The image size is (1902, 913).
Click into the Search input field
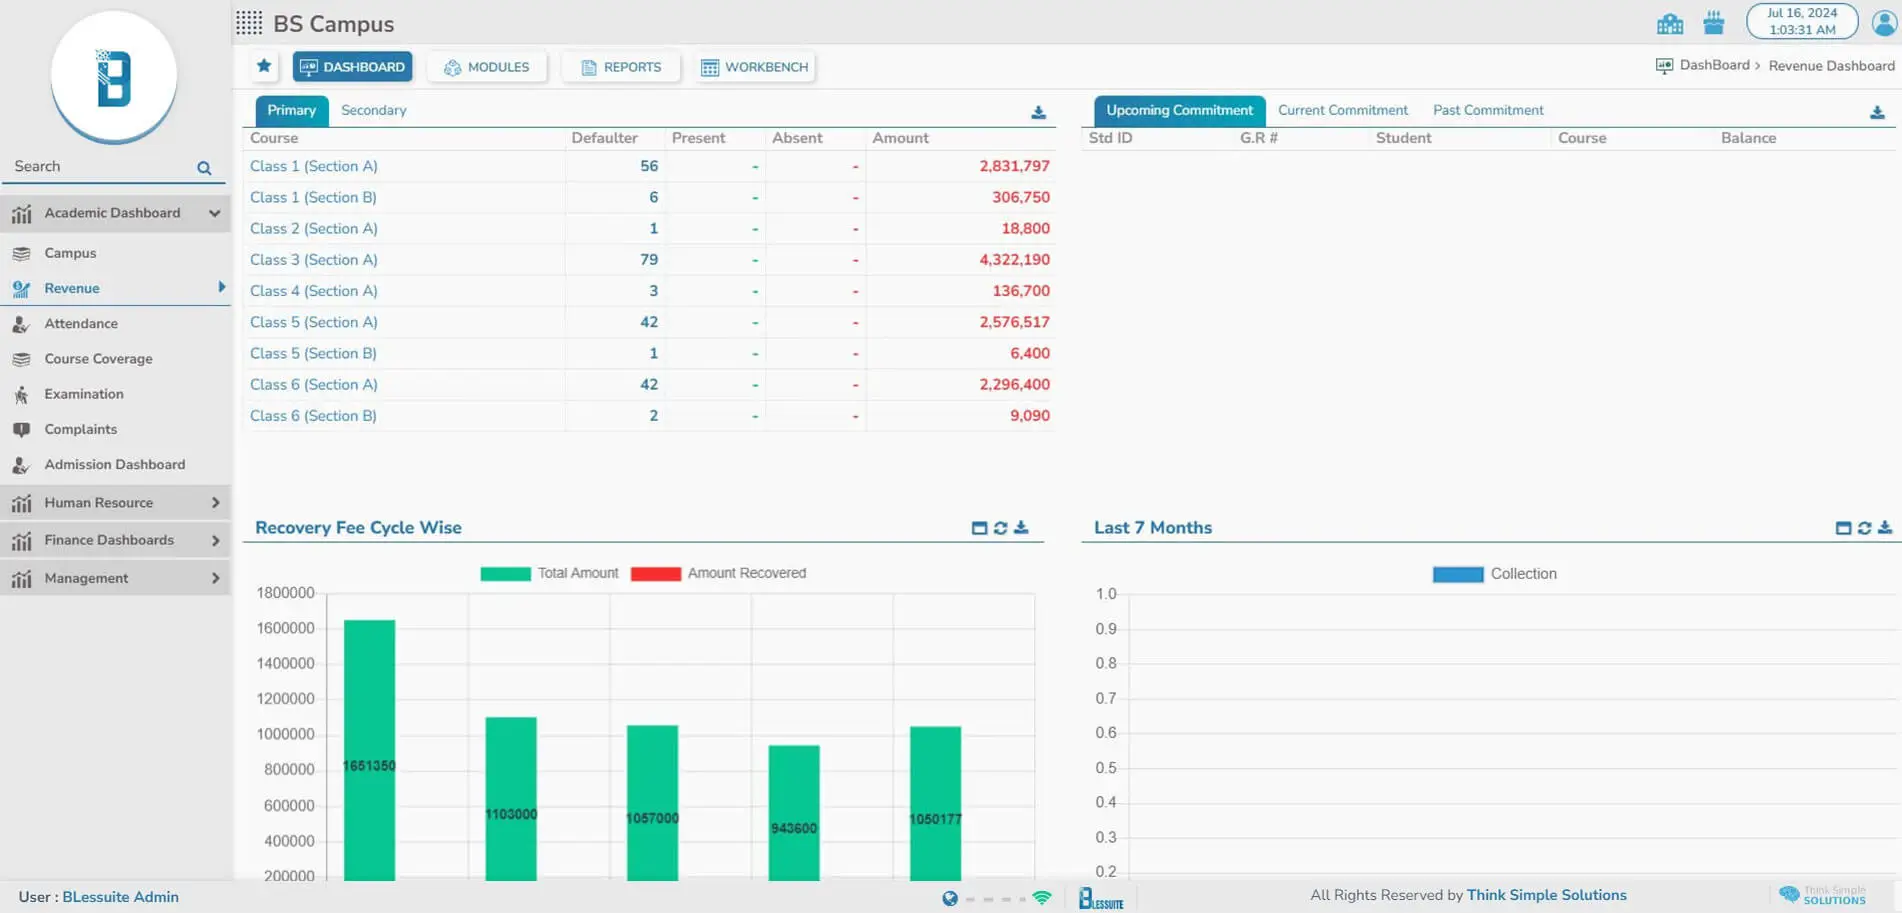tap(100, 167)
